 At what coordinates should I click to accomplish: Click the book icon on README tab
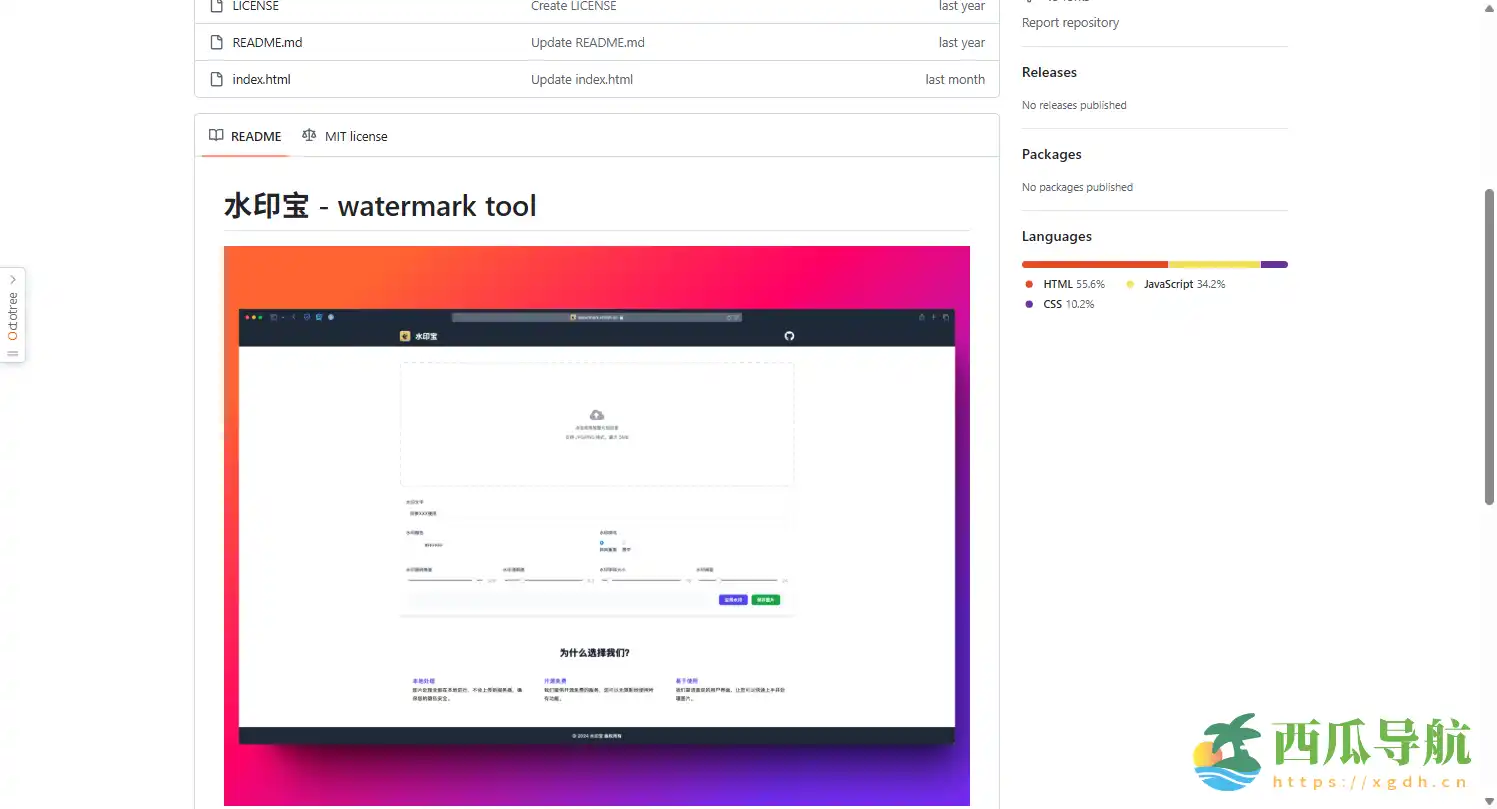(216, 136)
